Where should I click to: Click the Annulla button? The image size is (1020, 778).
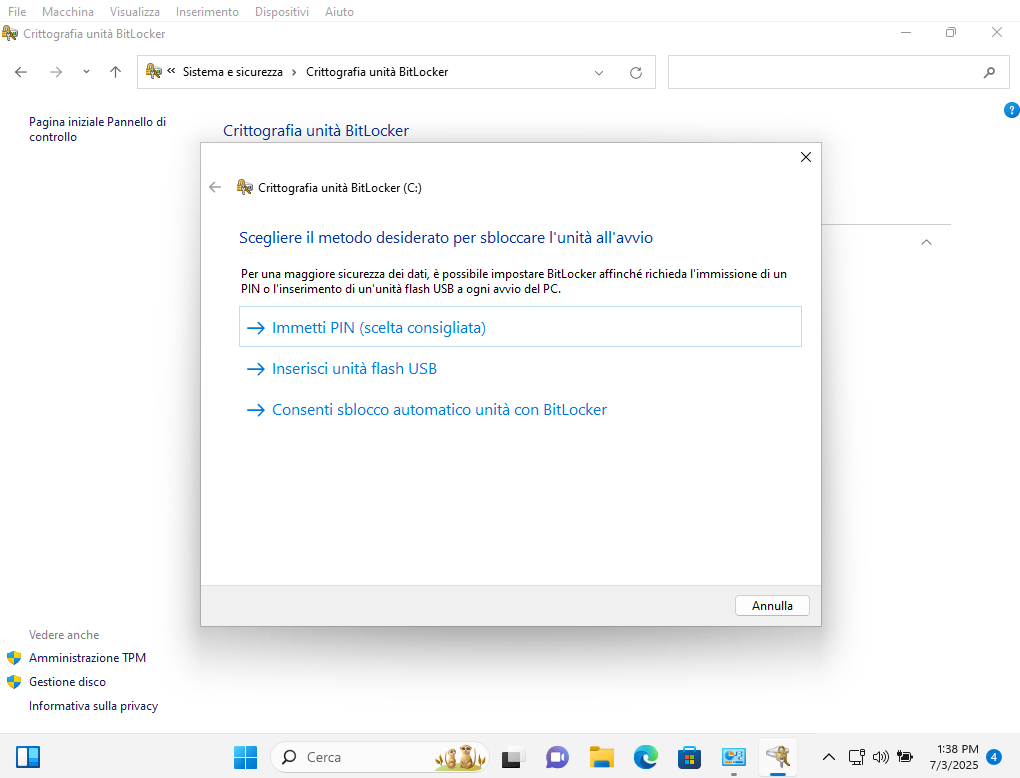[772, 606]
